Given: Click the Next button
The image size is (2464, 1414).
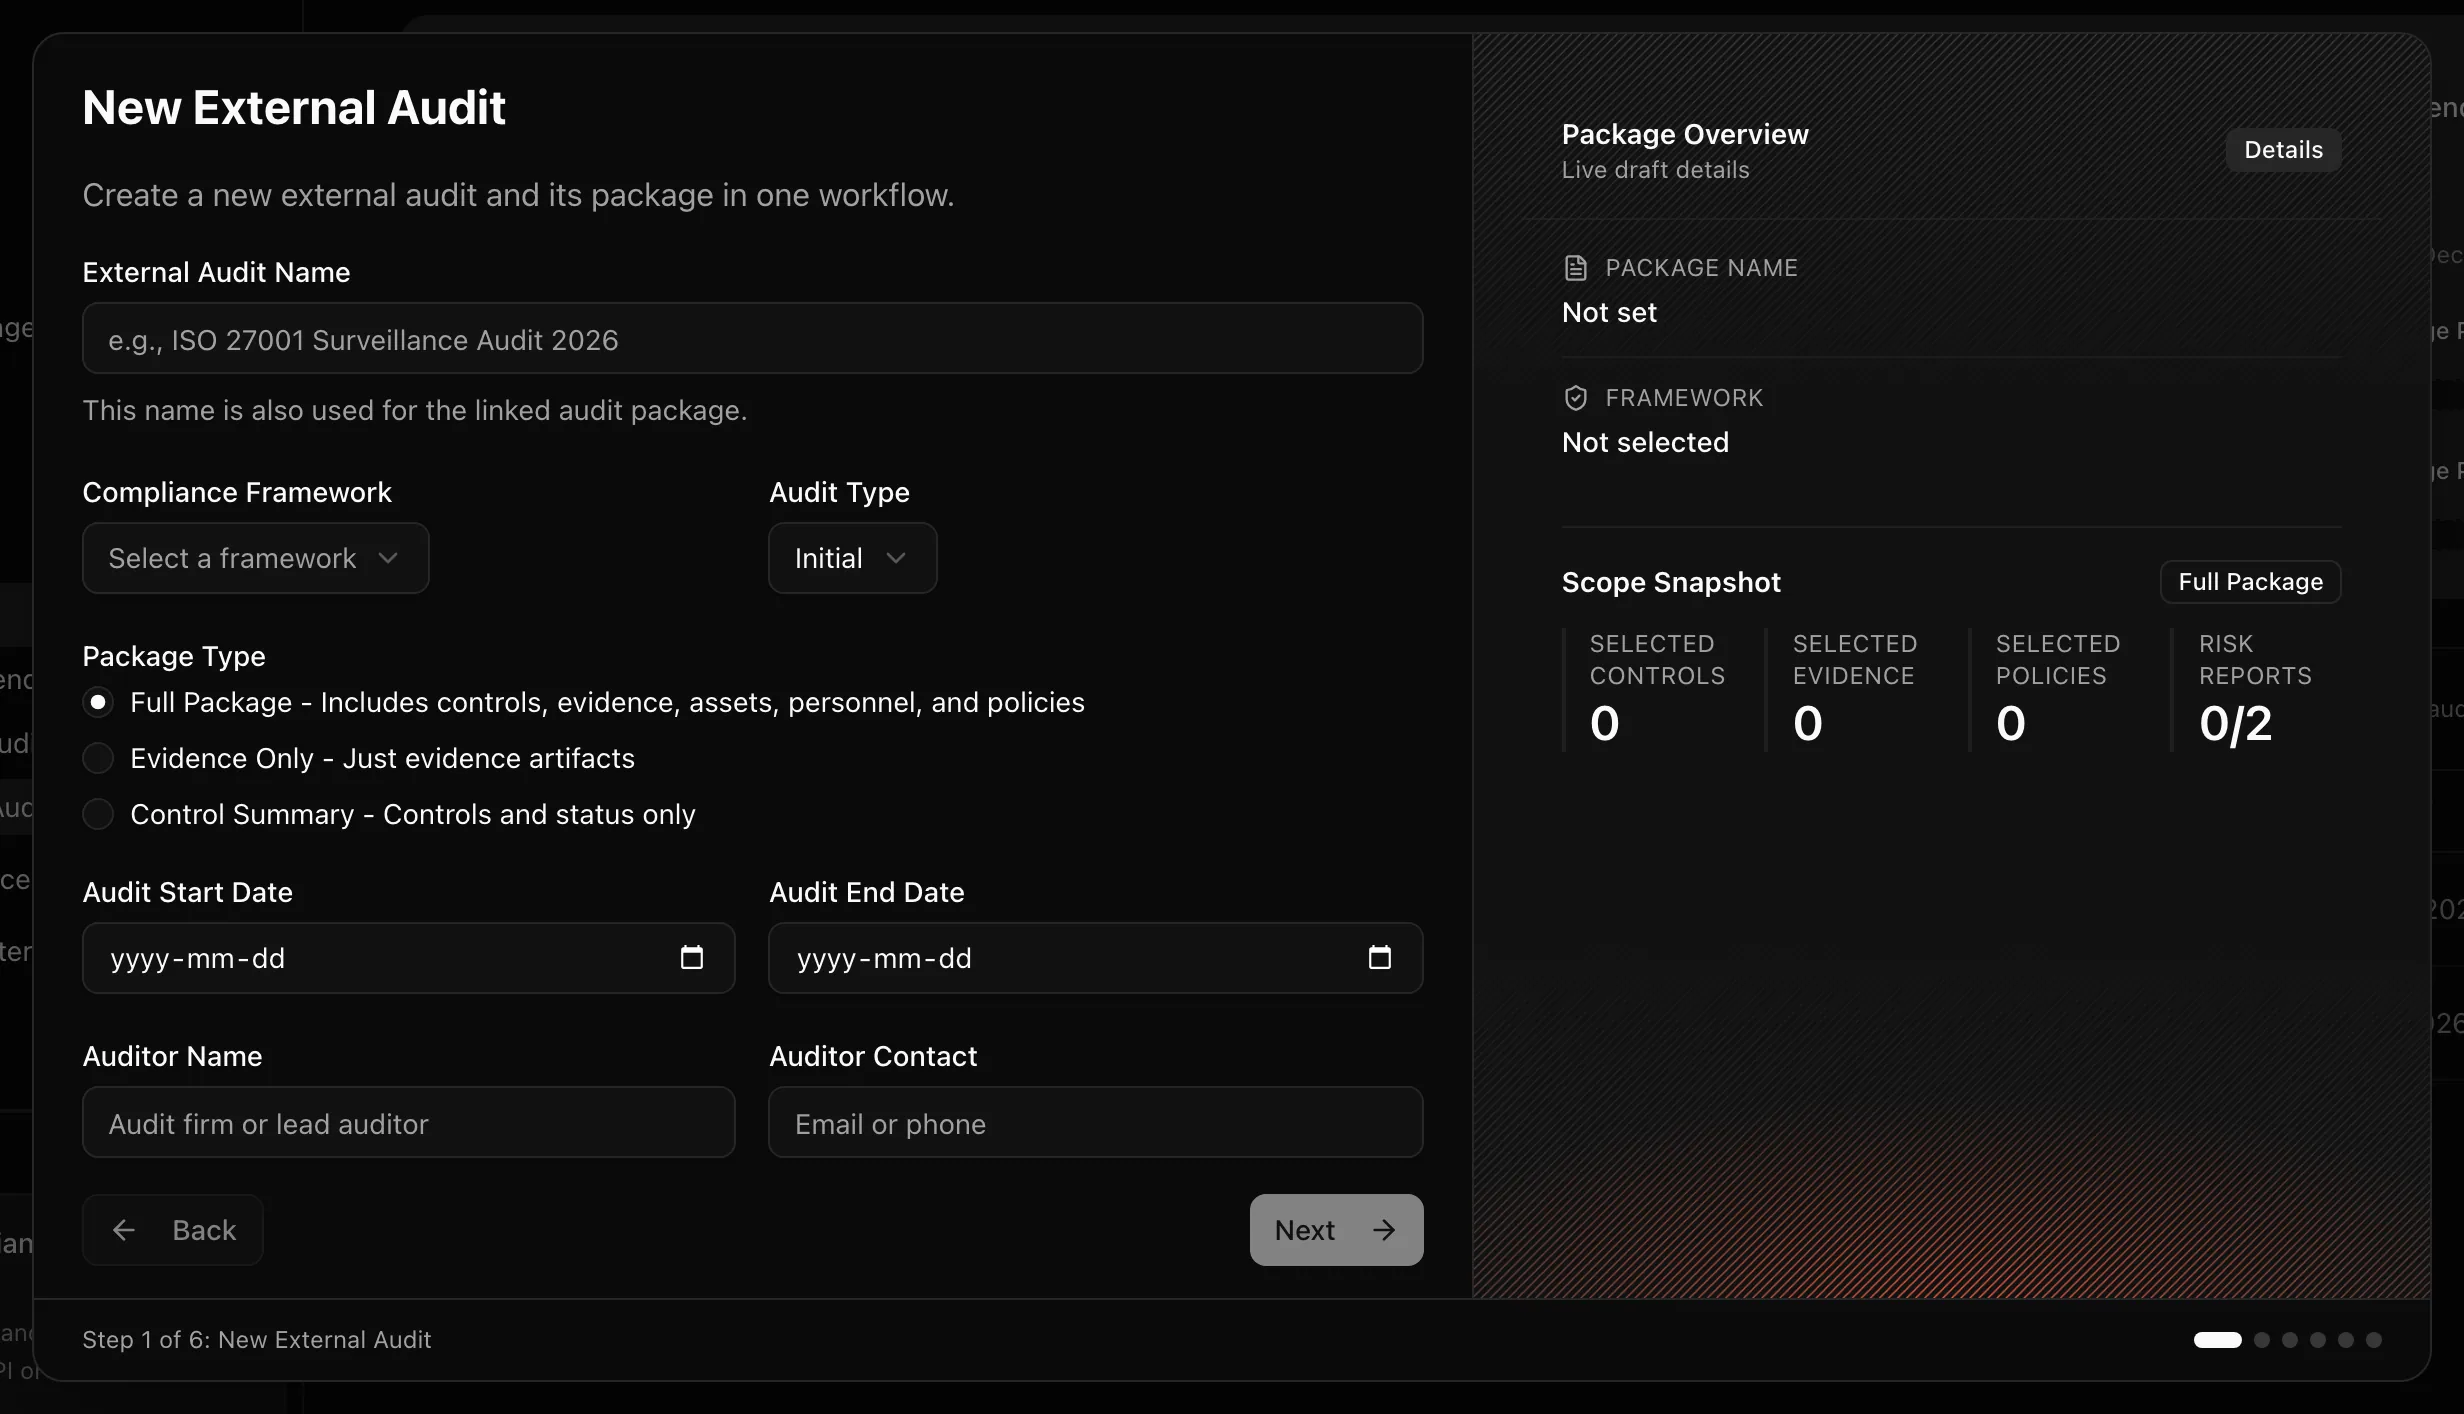Looking at the screenshot, I should 1336,1230.
